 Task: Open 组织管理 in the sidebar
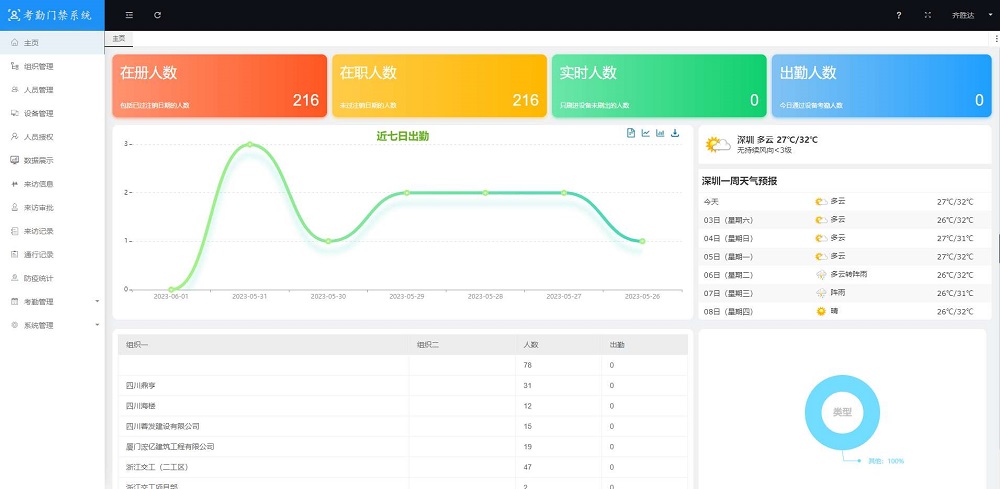[x=38, y=66]
